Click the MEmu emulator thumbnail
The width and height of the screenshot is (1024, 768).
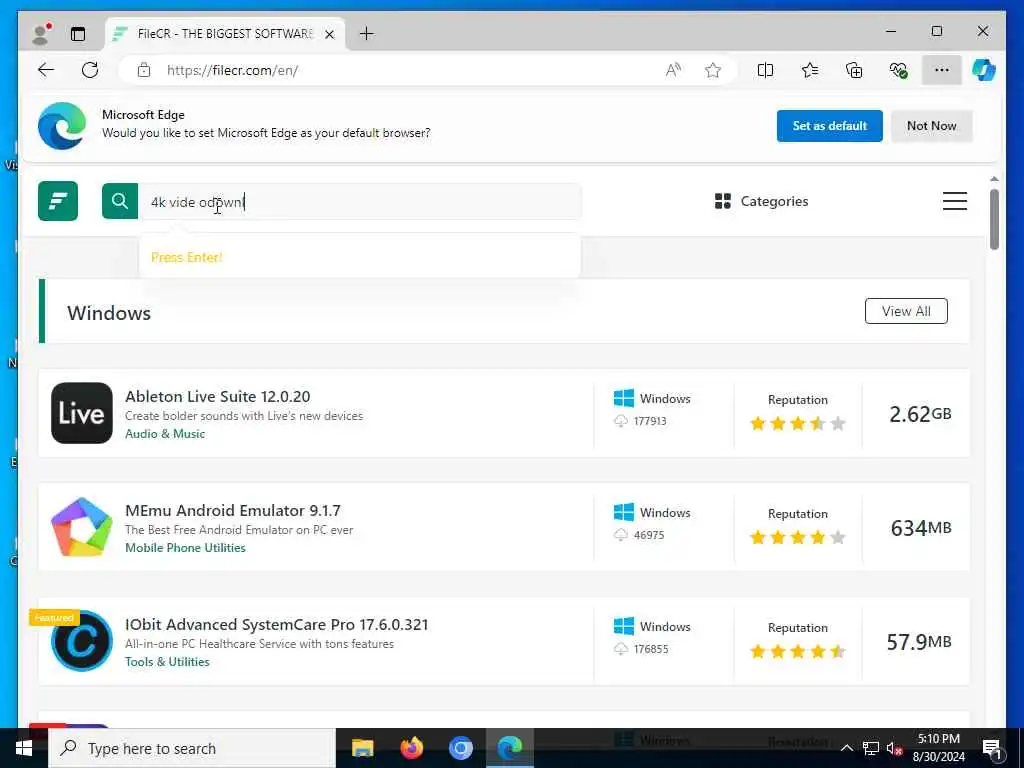(x=82, y=527)
